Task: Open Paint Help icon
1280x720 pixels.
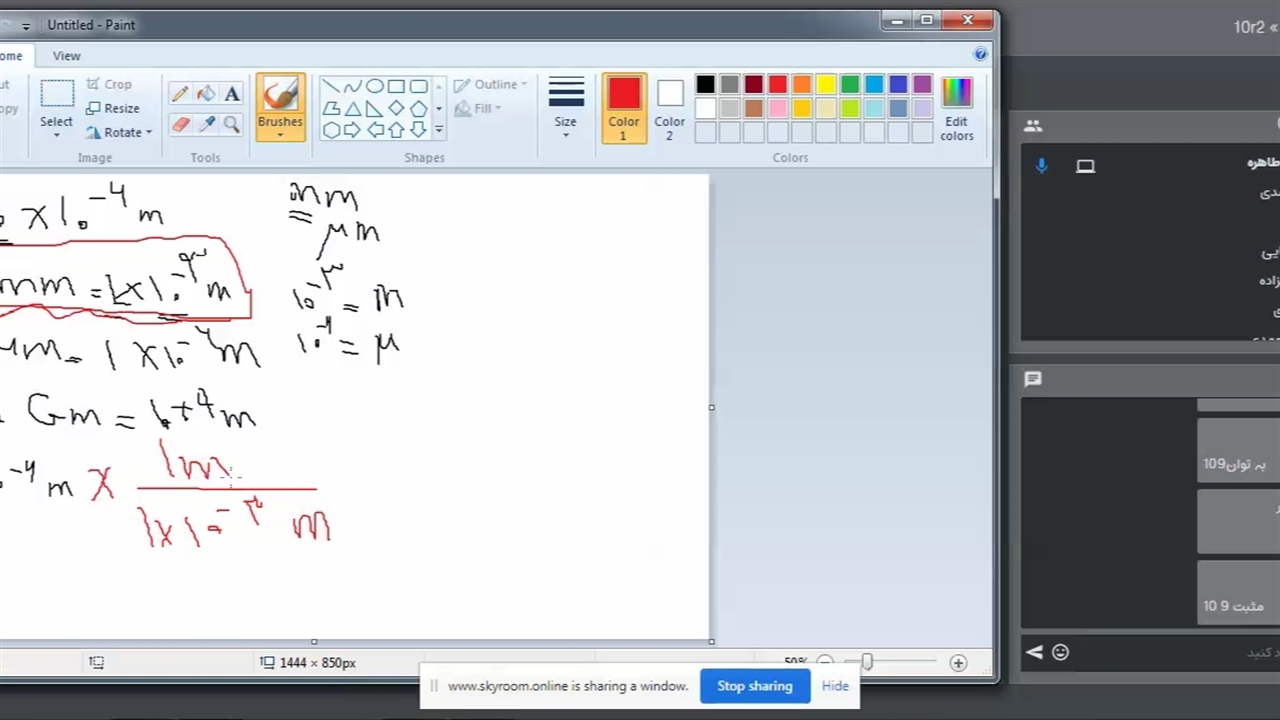Action: point(980,54)
